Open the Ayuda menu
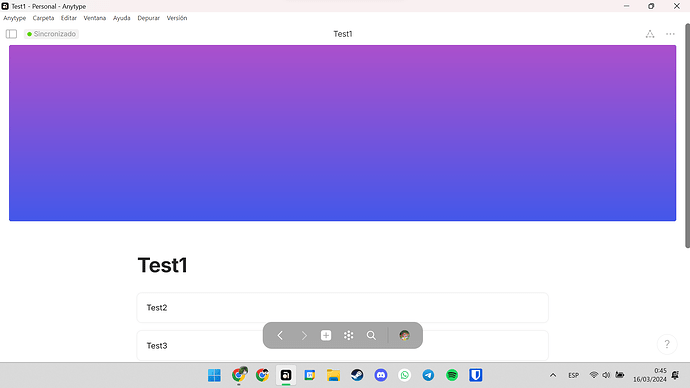 click(121, 18)
